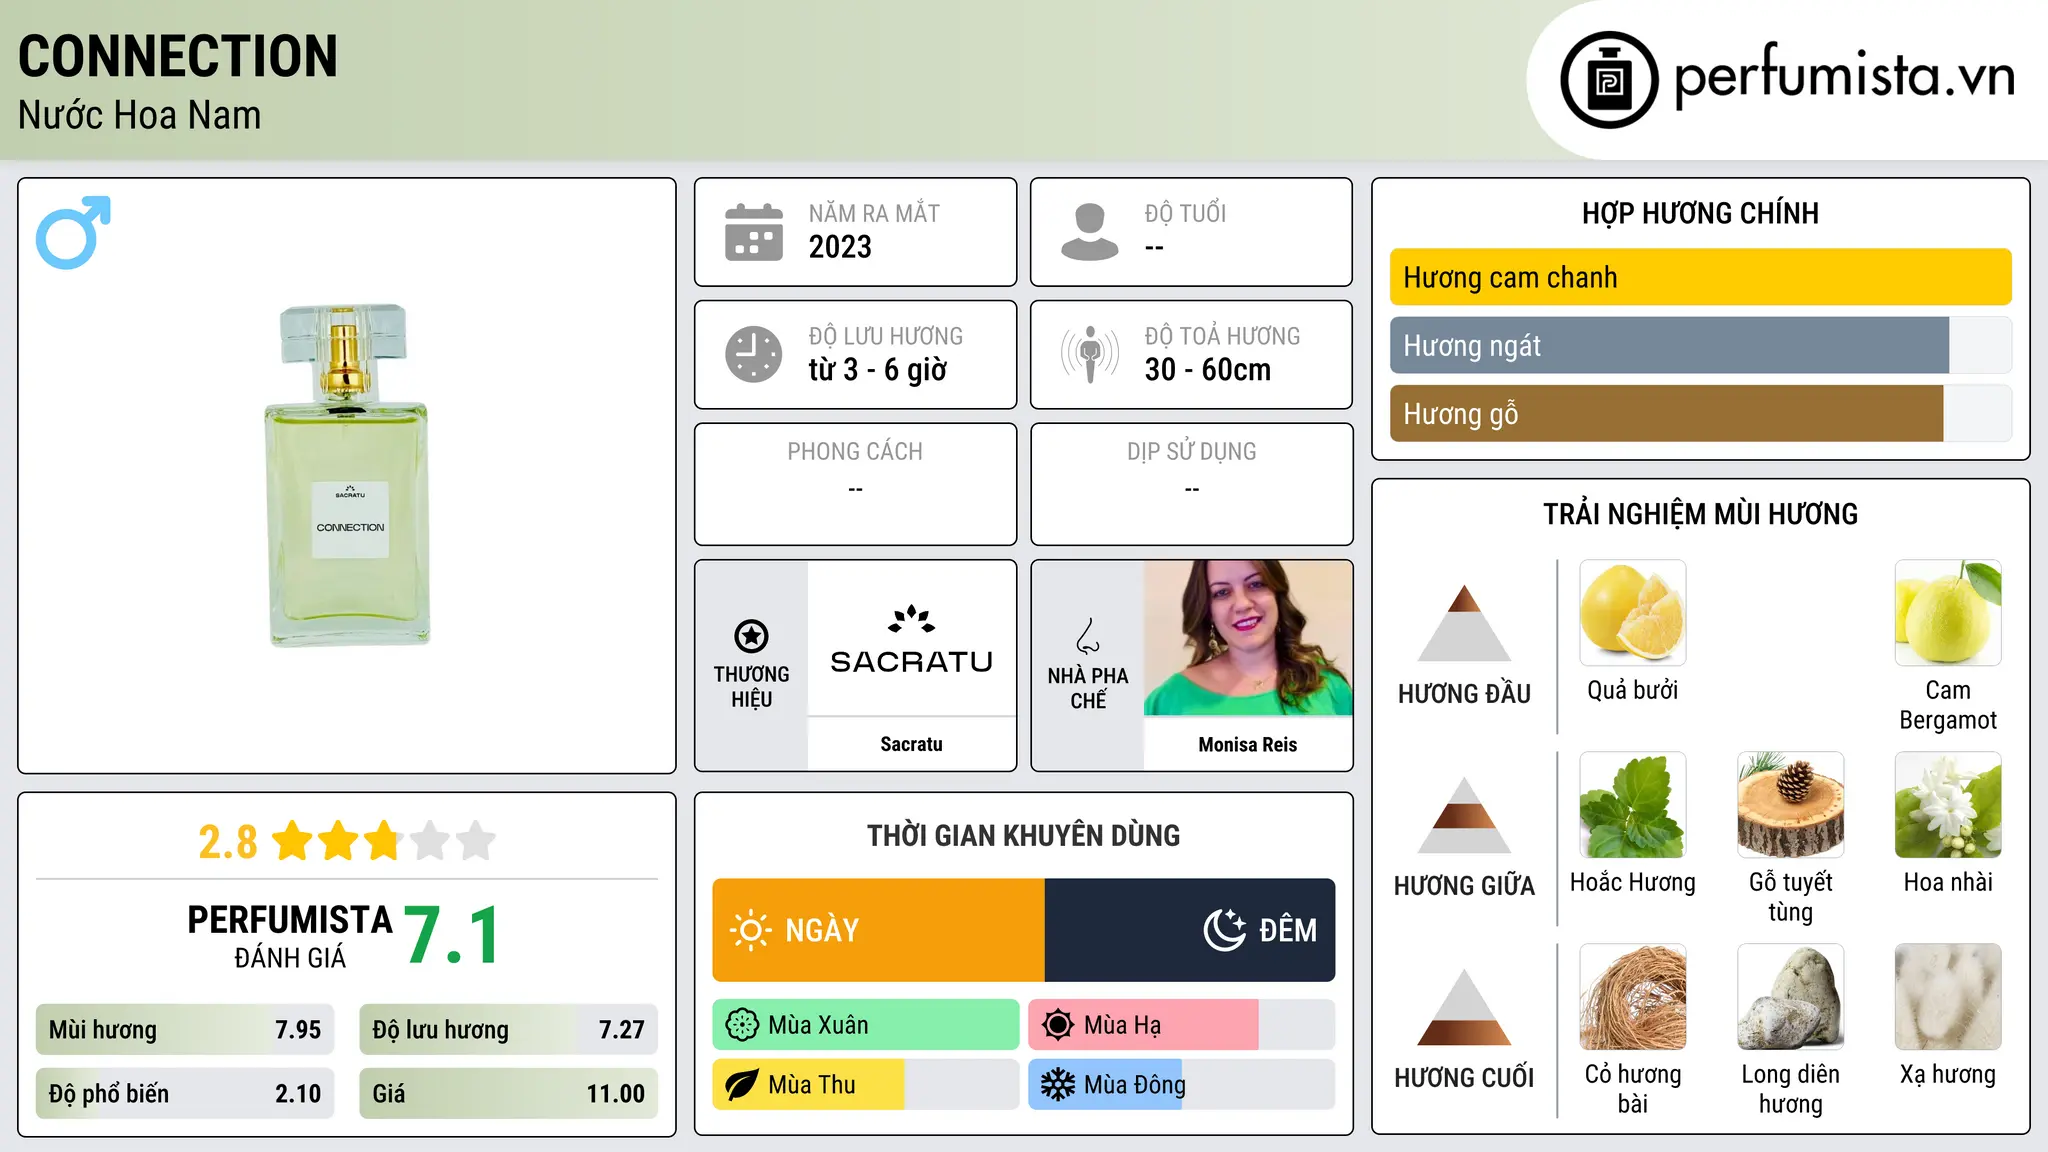Select the Xạ hương note image
The width and height of the screenshot is (2048, 1152).
(1948, 997)
